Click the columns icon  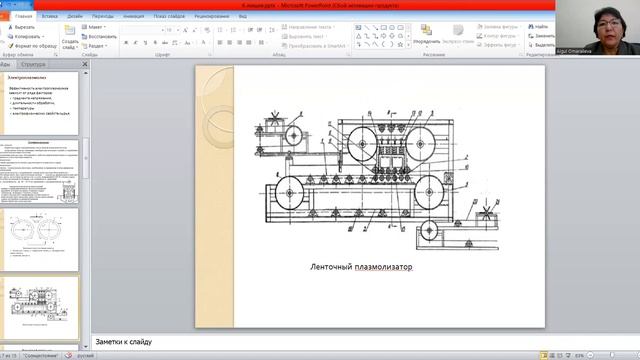(262, 42)
